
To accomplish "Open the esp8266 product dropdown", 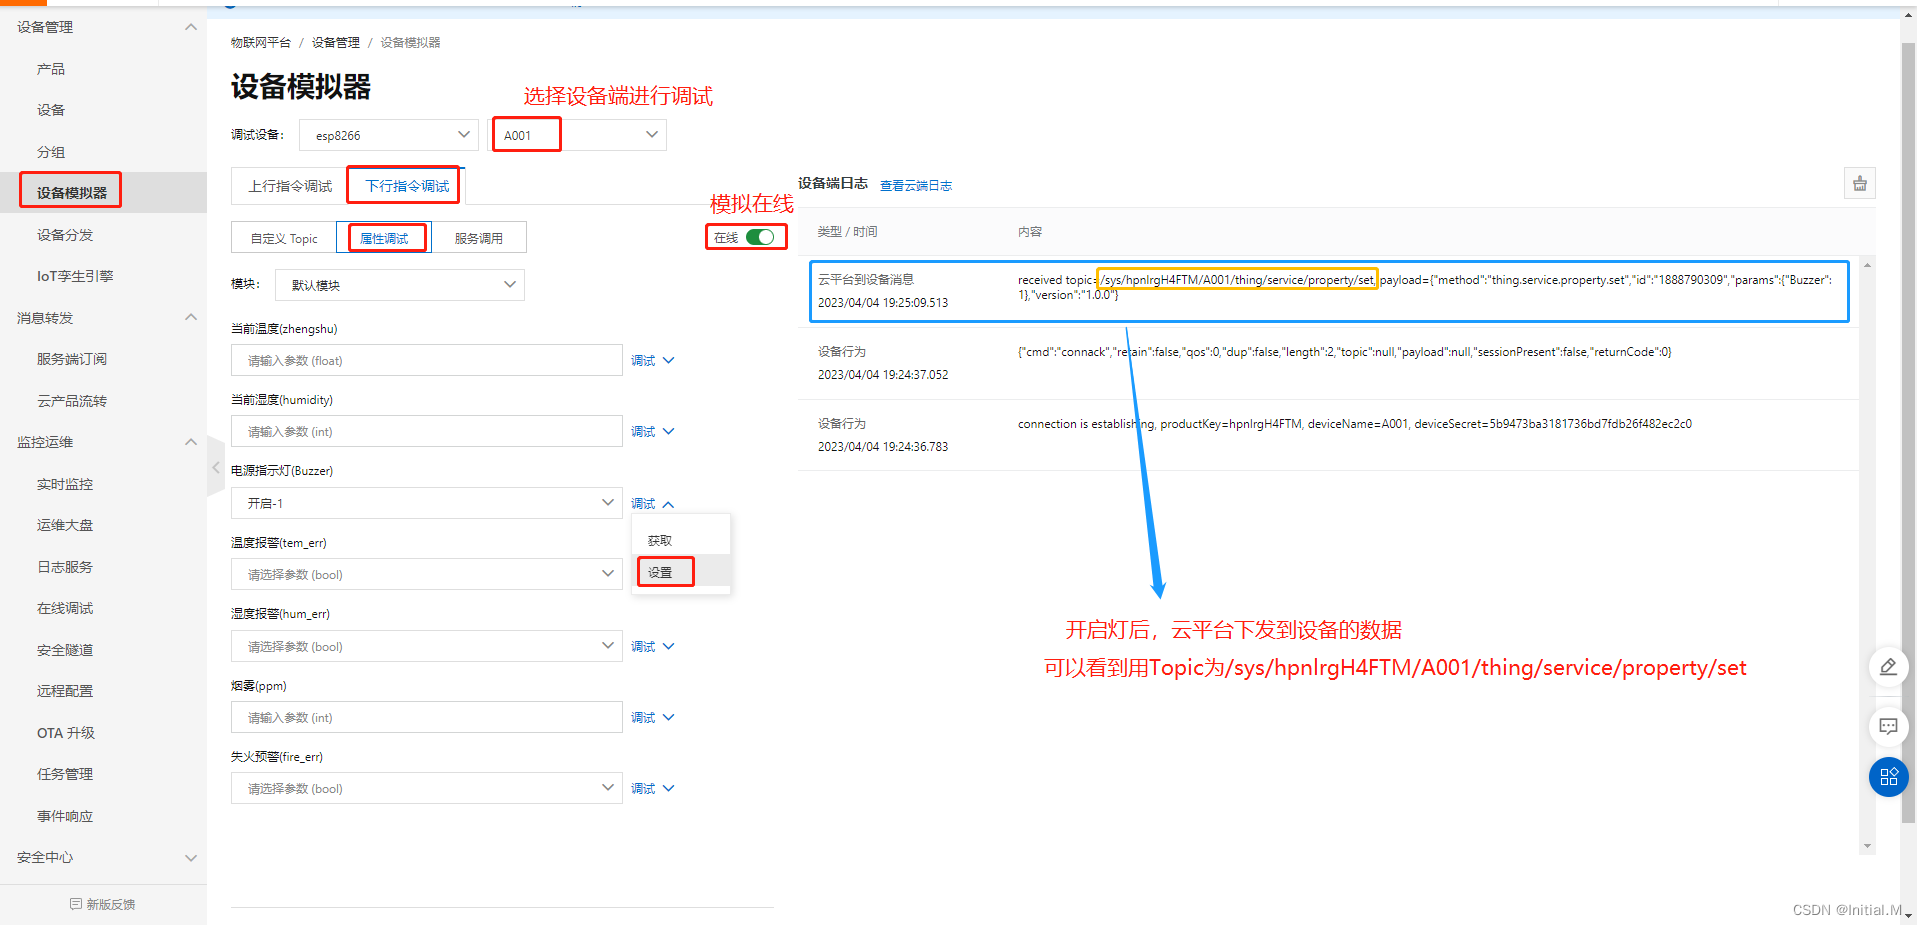I will click(389, 135).
